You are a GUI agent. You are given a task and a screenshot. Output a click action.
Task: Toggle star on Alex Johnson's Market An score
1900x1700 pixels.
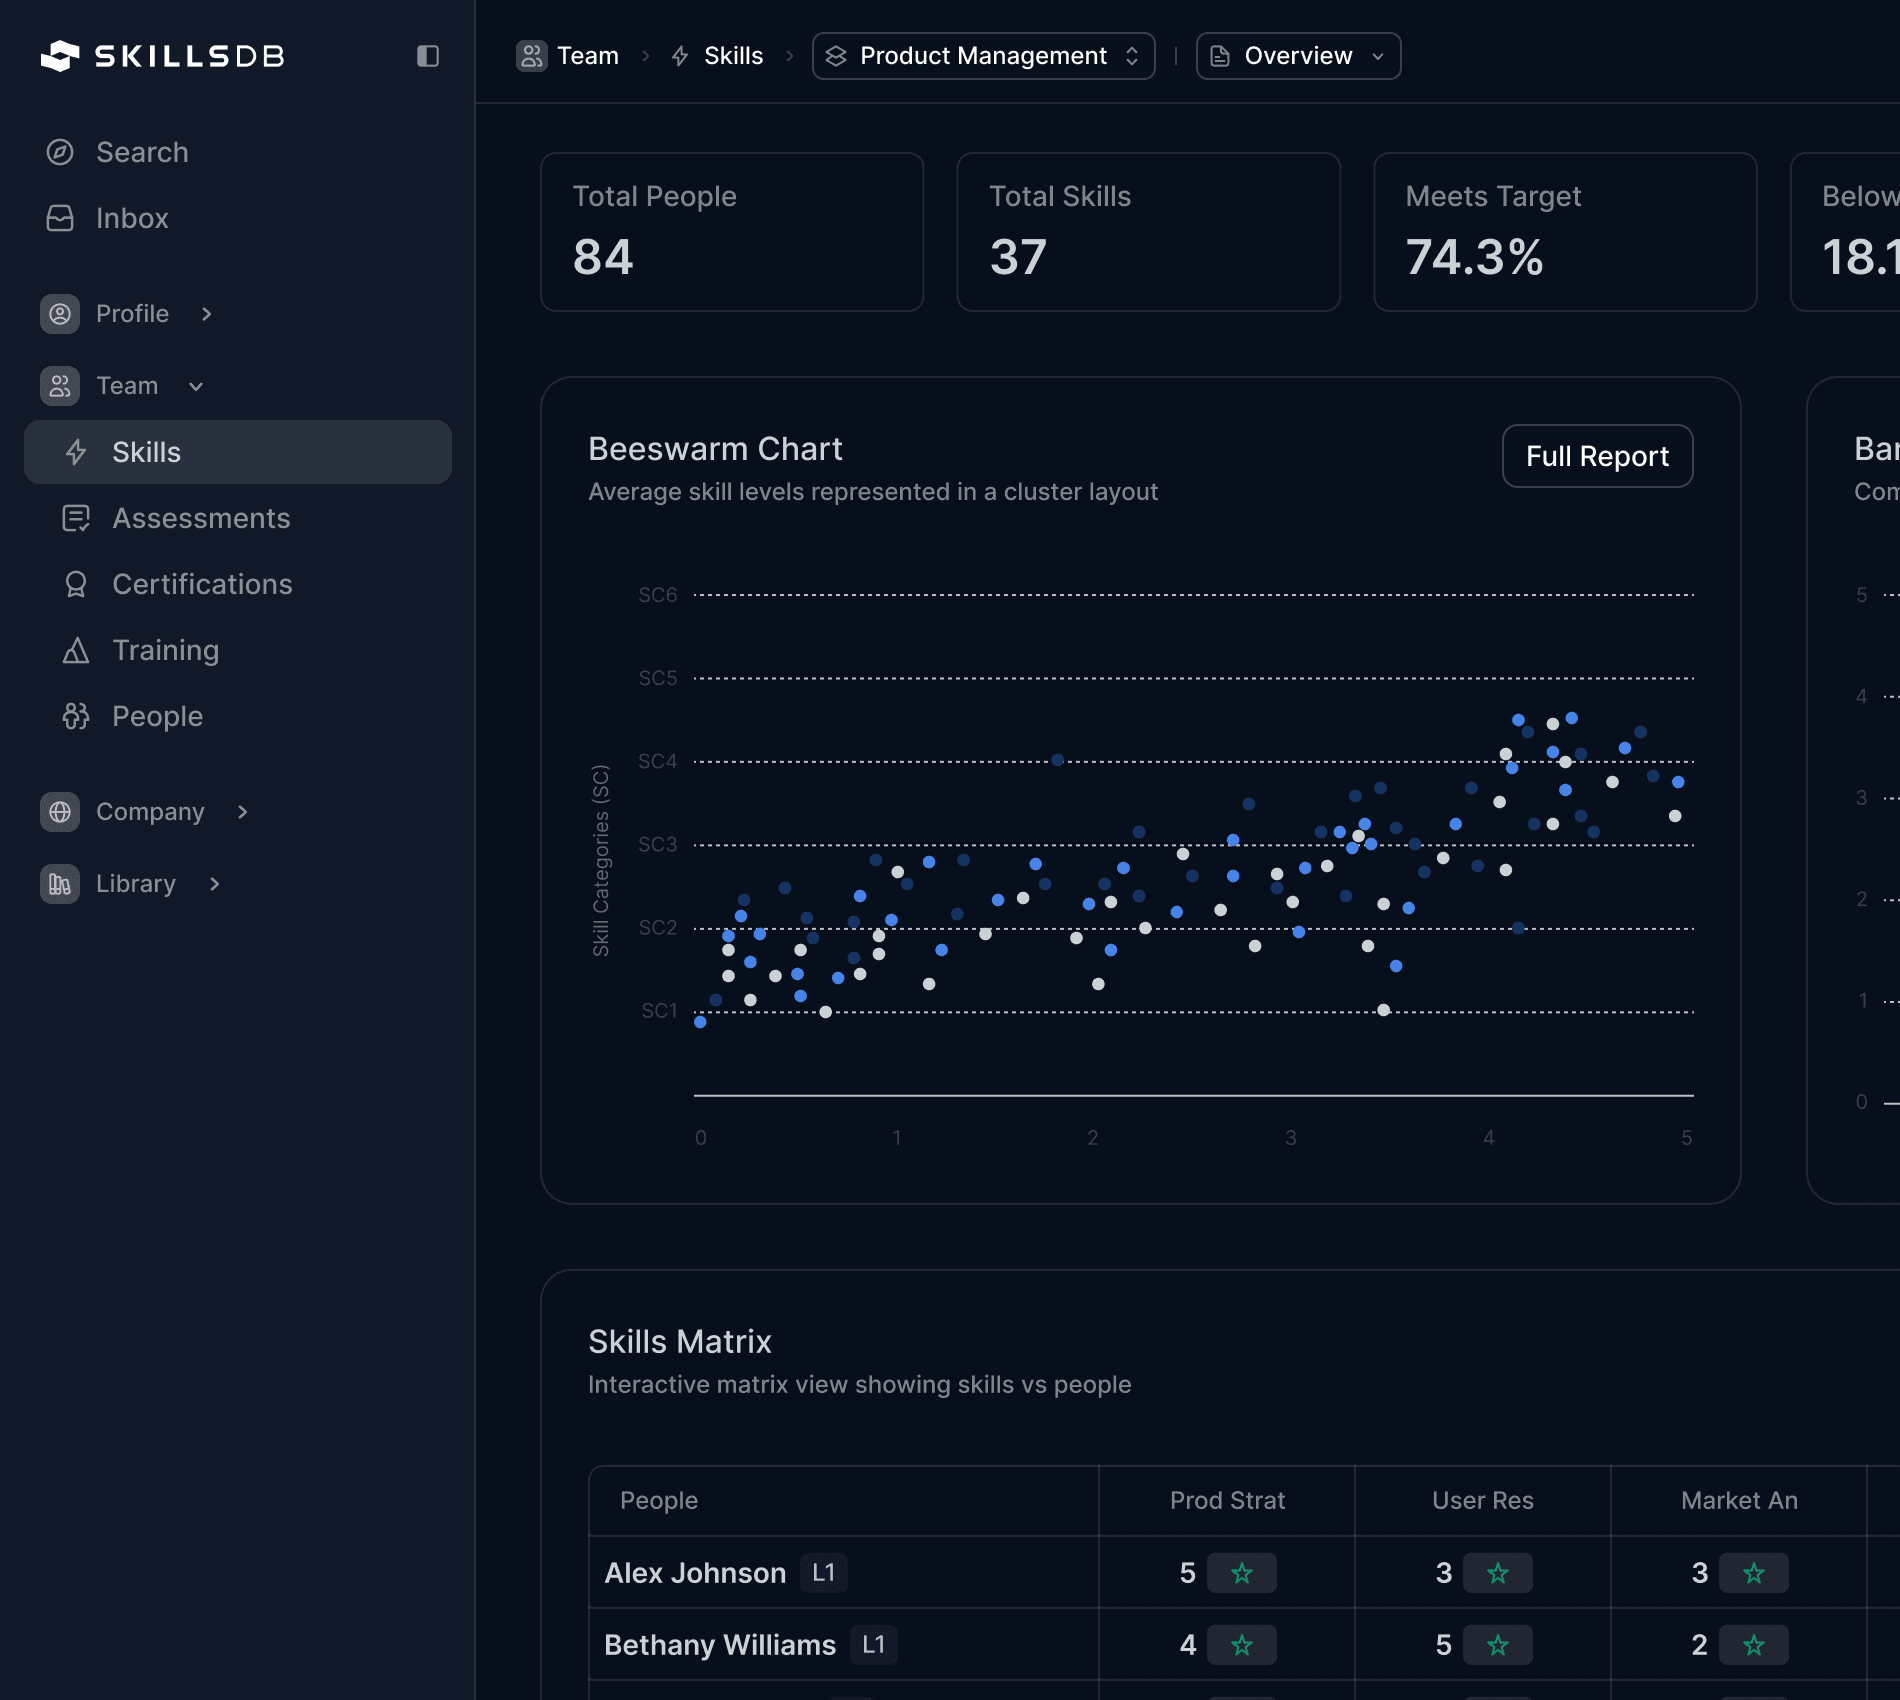click(1753, 1573)
